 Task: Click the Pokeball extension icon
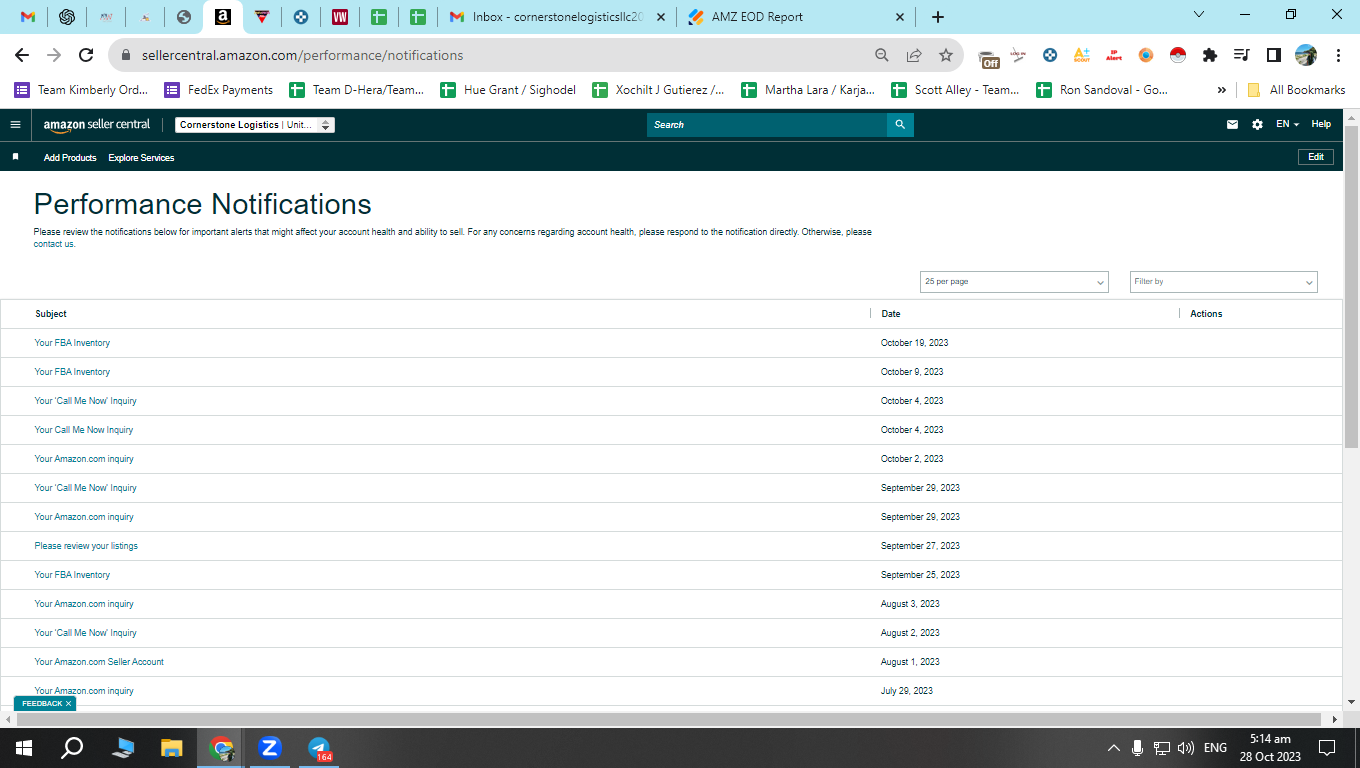tap(1178, 55)
